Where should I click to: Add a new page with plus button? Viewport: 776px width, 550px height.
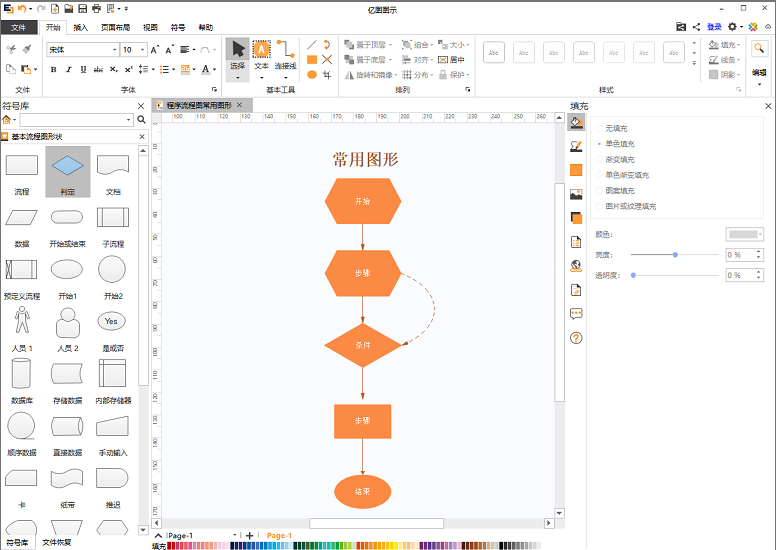[249, 535]
